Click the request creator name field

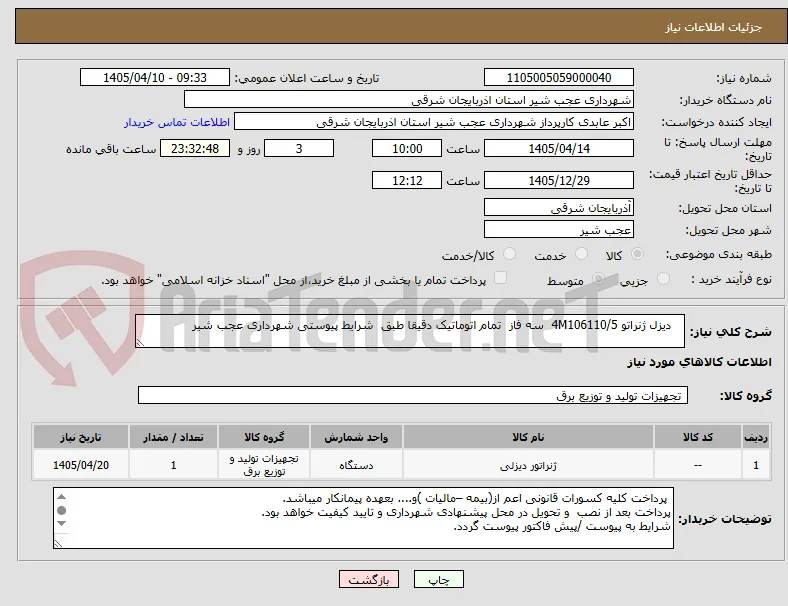tap(434, 122)
